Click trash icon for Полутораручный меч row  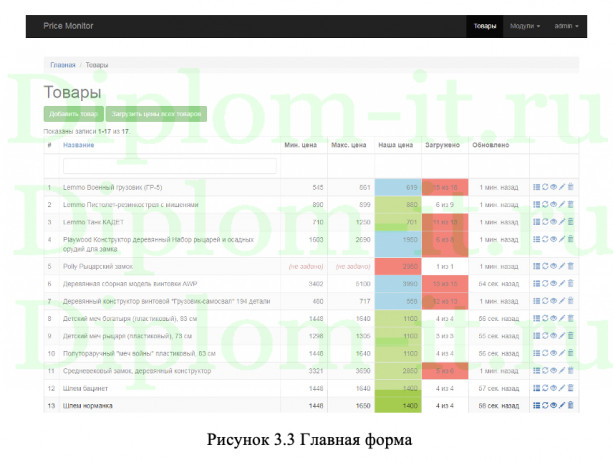point(571,352)
